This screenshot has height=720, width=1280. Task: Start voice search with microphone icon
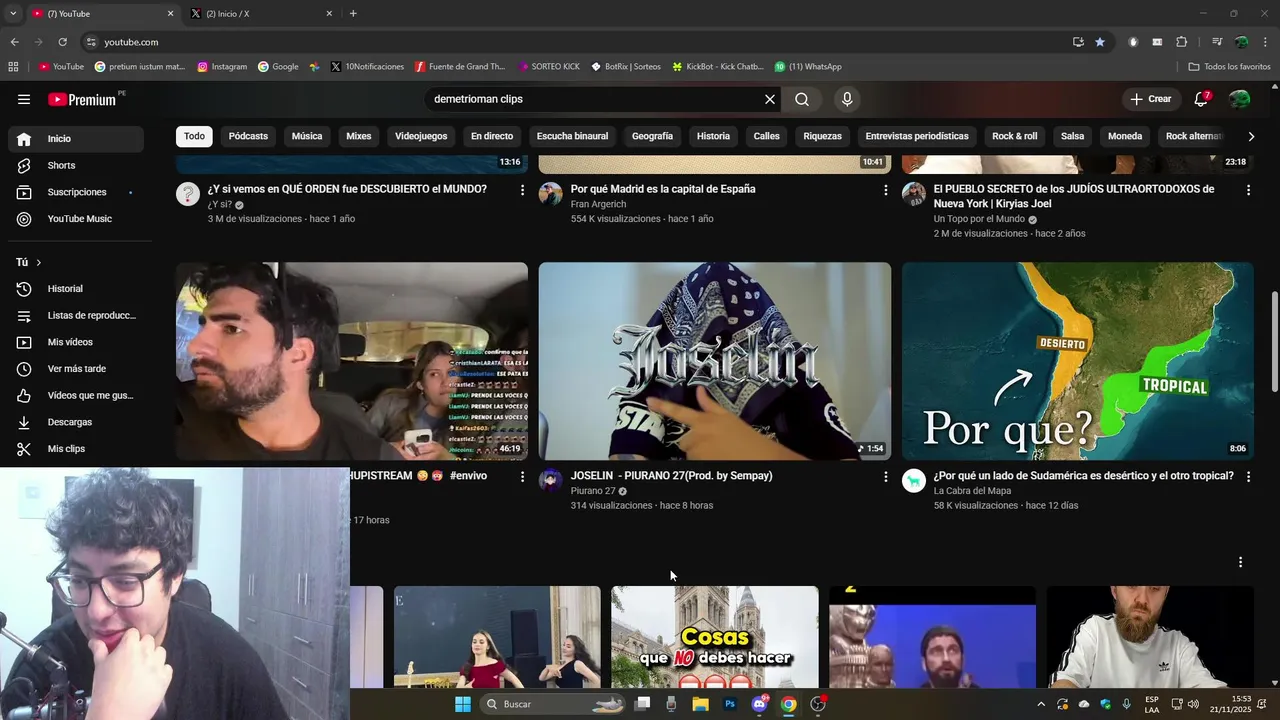[x=847, y=99]
